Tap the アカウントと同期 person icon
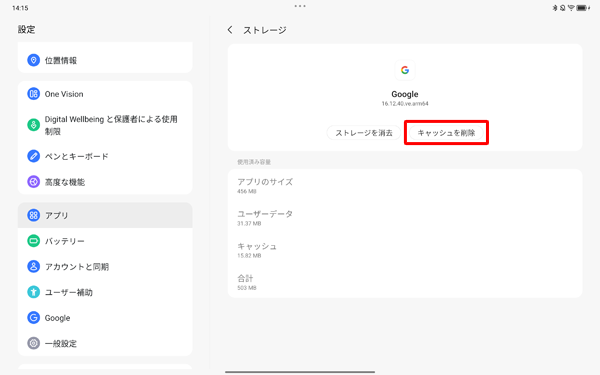The image size is (600, 375). pyautogui.click(x=33, y=267)
